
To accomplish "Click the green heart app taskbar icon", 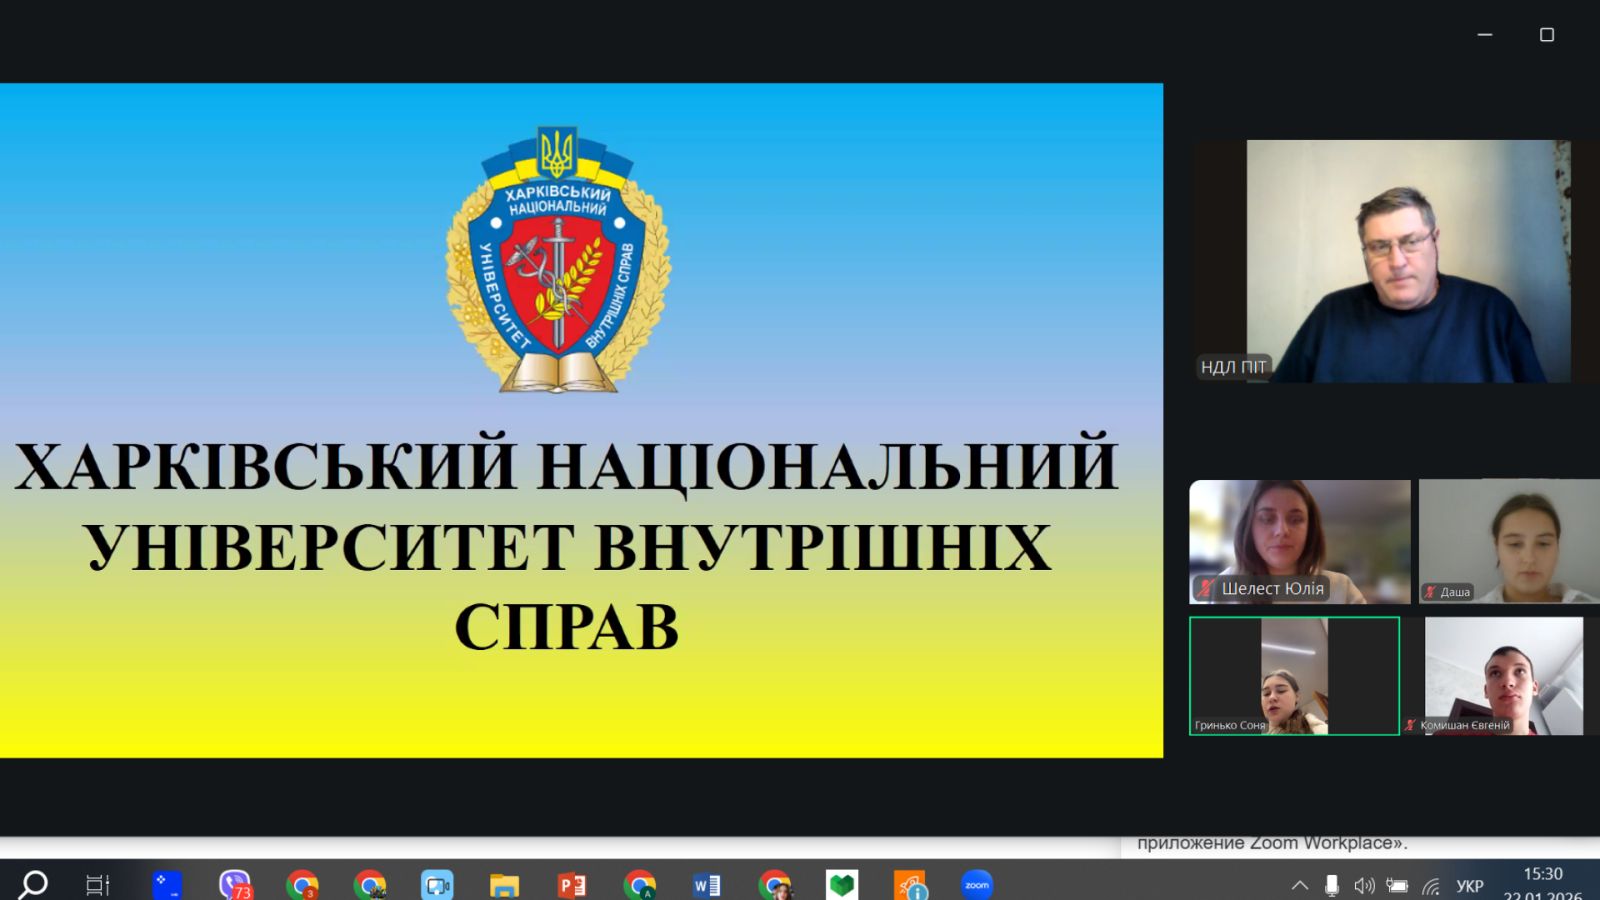I will (x=842, y=885).
